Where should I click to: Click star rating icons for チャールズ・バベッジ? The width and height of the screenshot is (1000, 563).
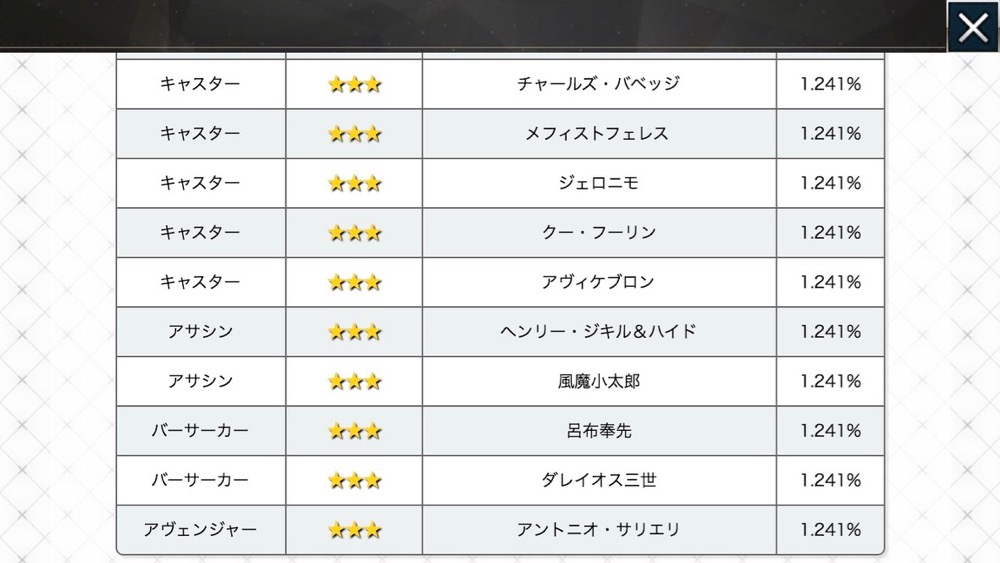(x=355, y=84)
